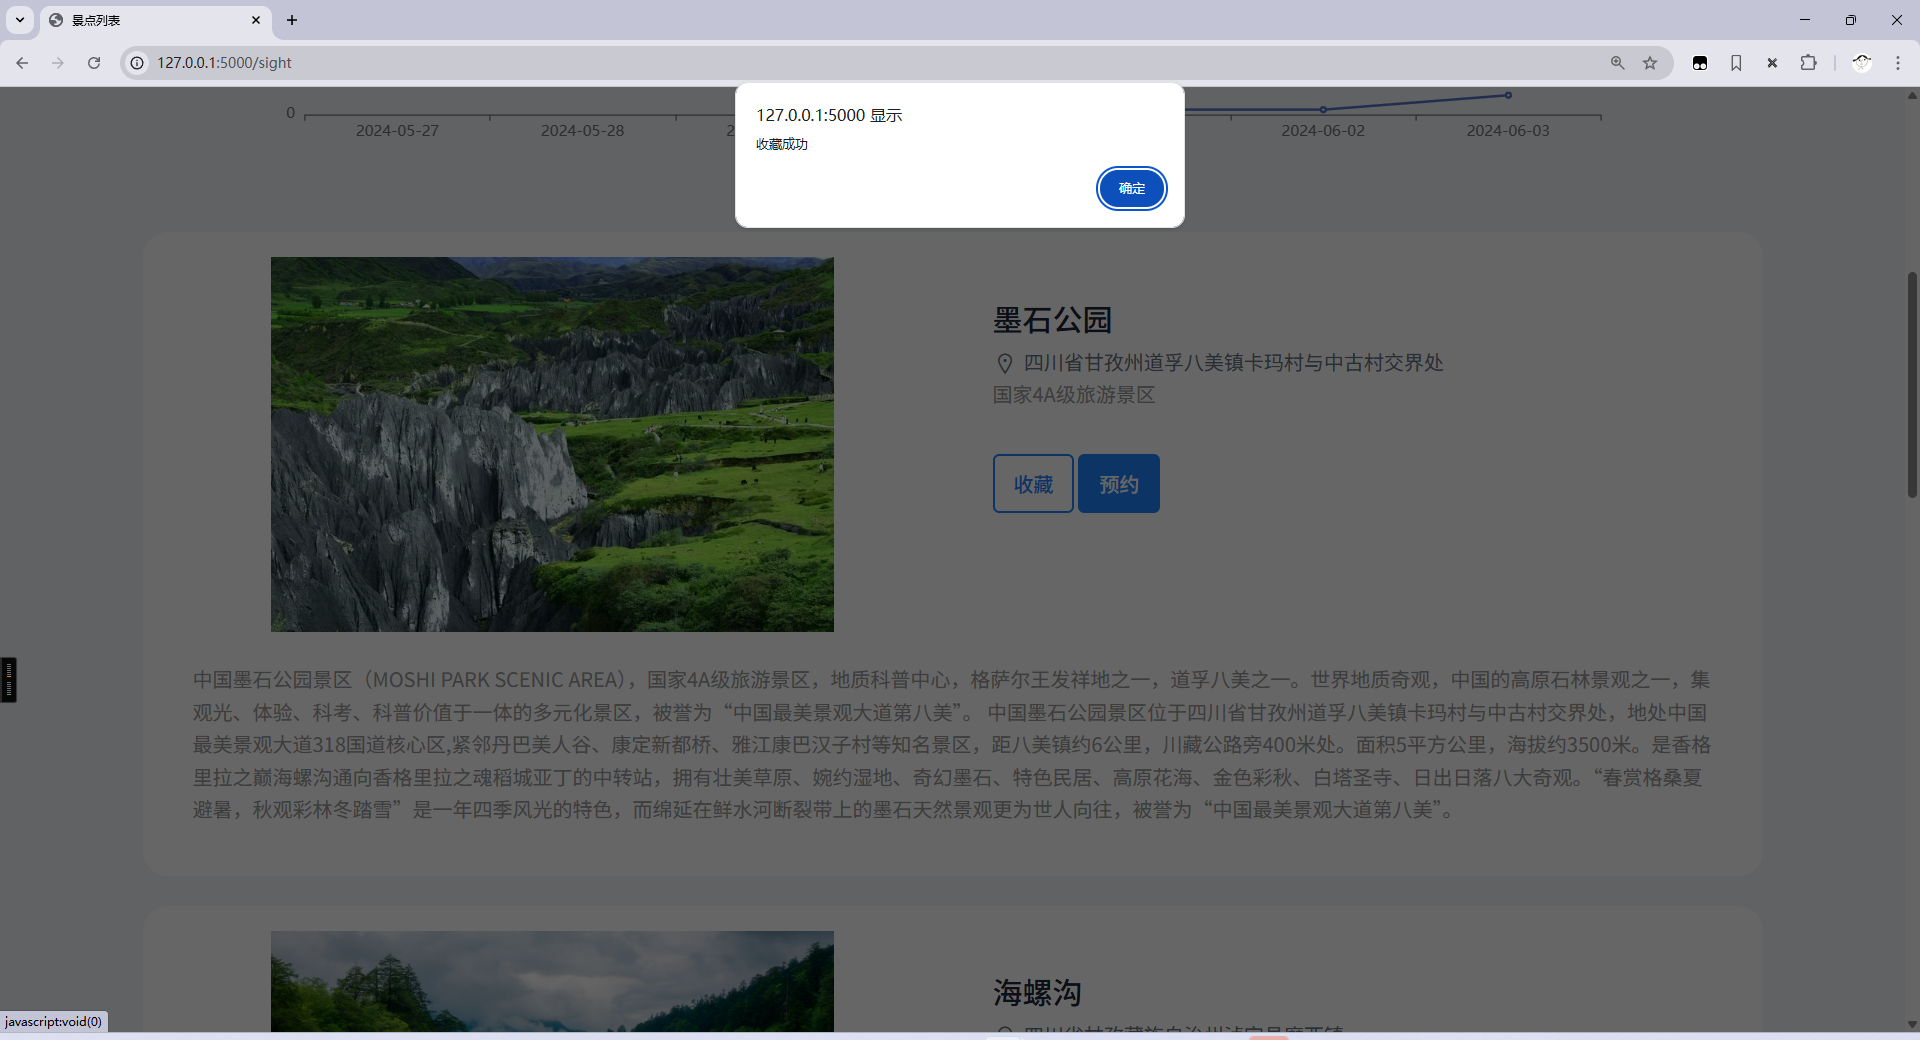Viewport: 1920px width, 1040px height.
Task: Open Chrome three-dot menu
Action: [1898, 63]
